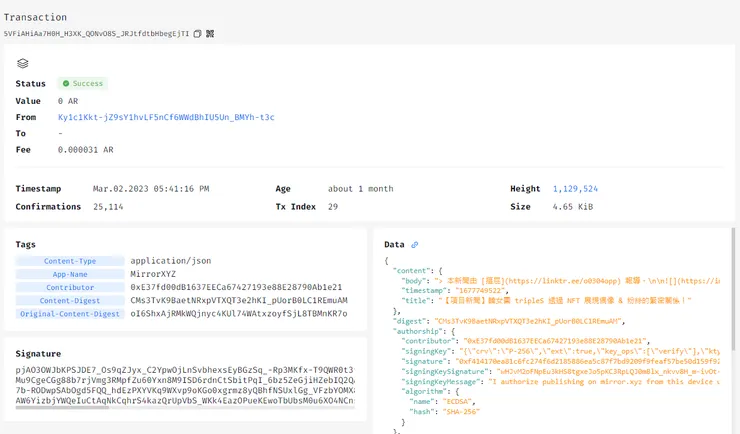
Task: Select the App-Name tag label
Action: (69, 274)
